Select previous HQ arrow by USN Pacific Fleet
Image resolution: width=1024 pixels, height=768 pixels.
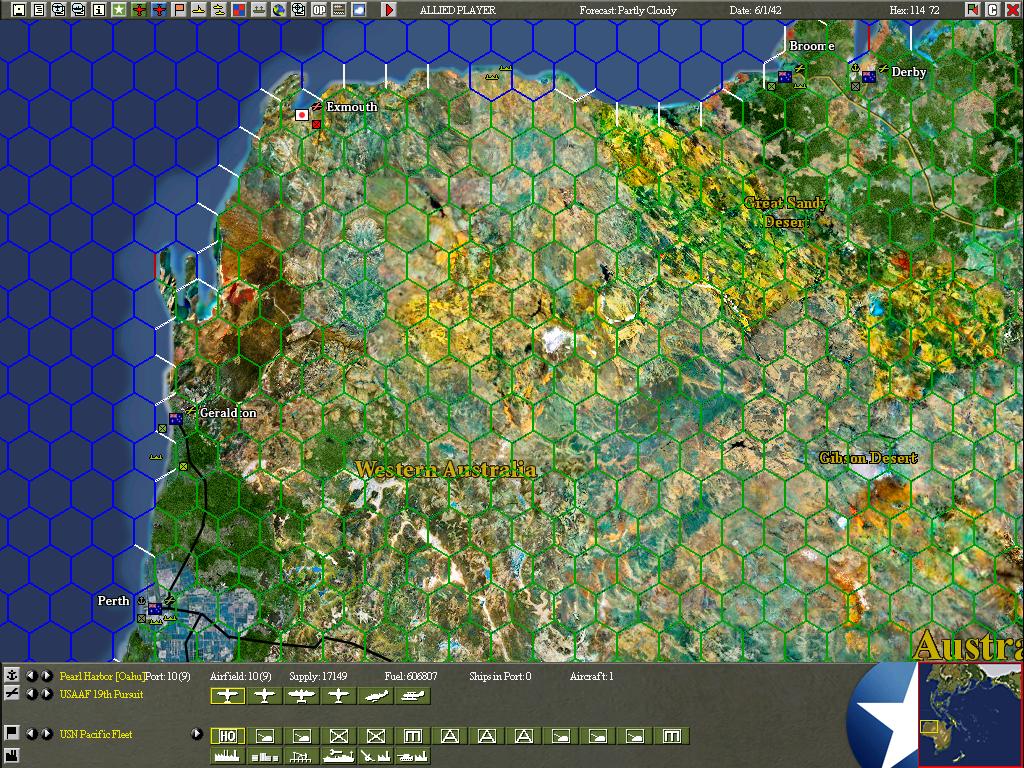[x=31, y=733]
